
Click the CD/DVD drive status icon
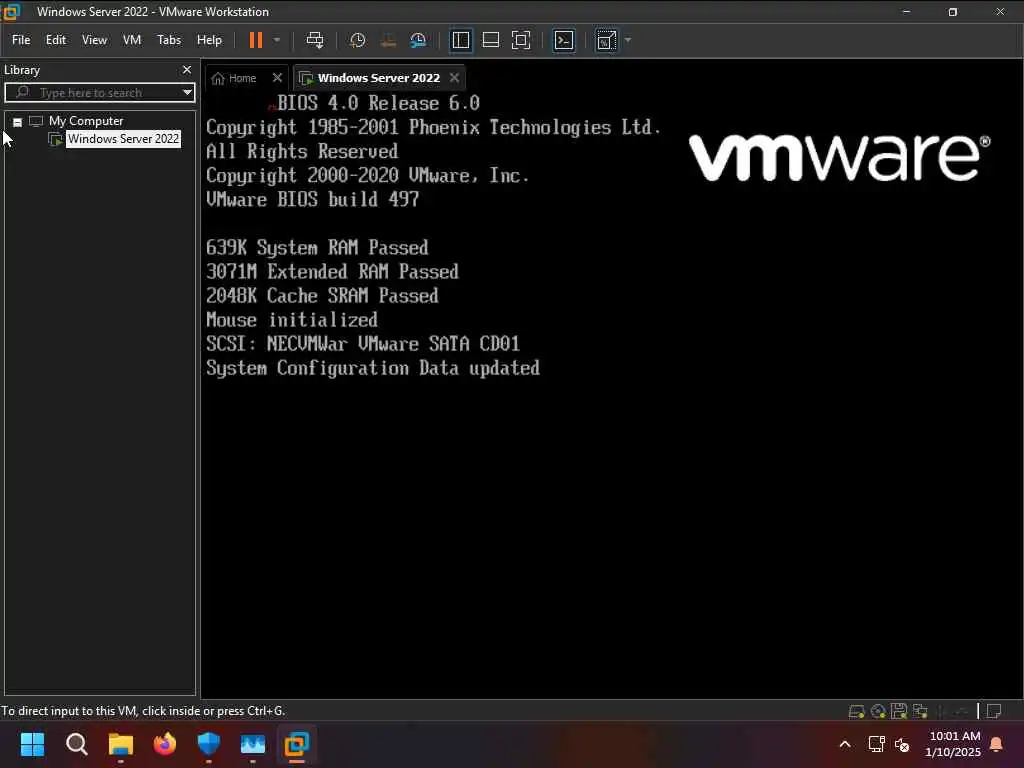(878, 711)
